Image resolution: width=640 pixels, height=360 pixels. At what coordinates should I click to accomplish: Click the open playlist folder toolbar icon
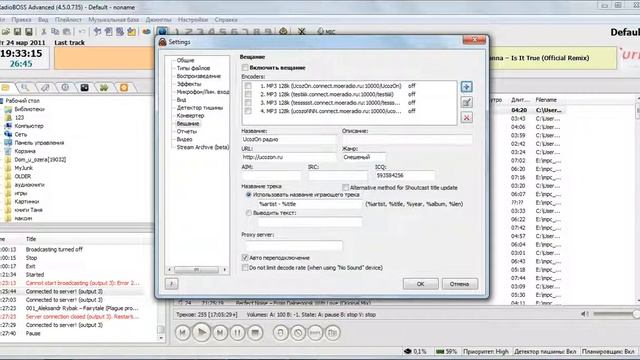point(6,31)
